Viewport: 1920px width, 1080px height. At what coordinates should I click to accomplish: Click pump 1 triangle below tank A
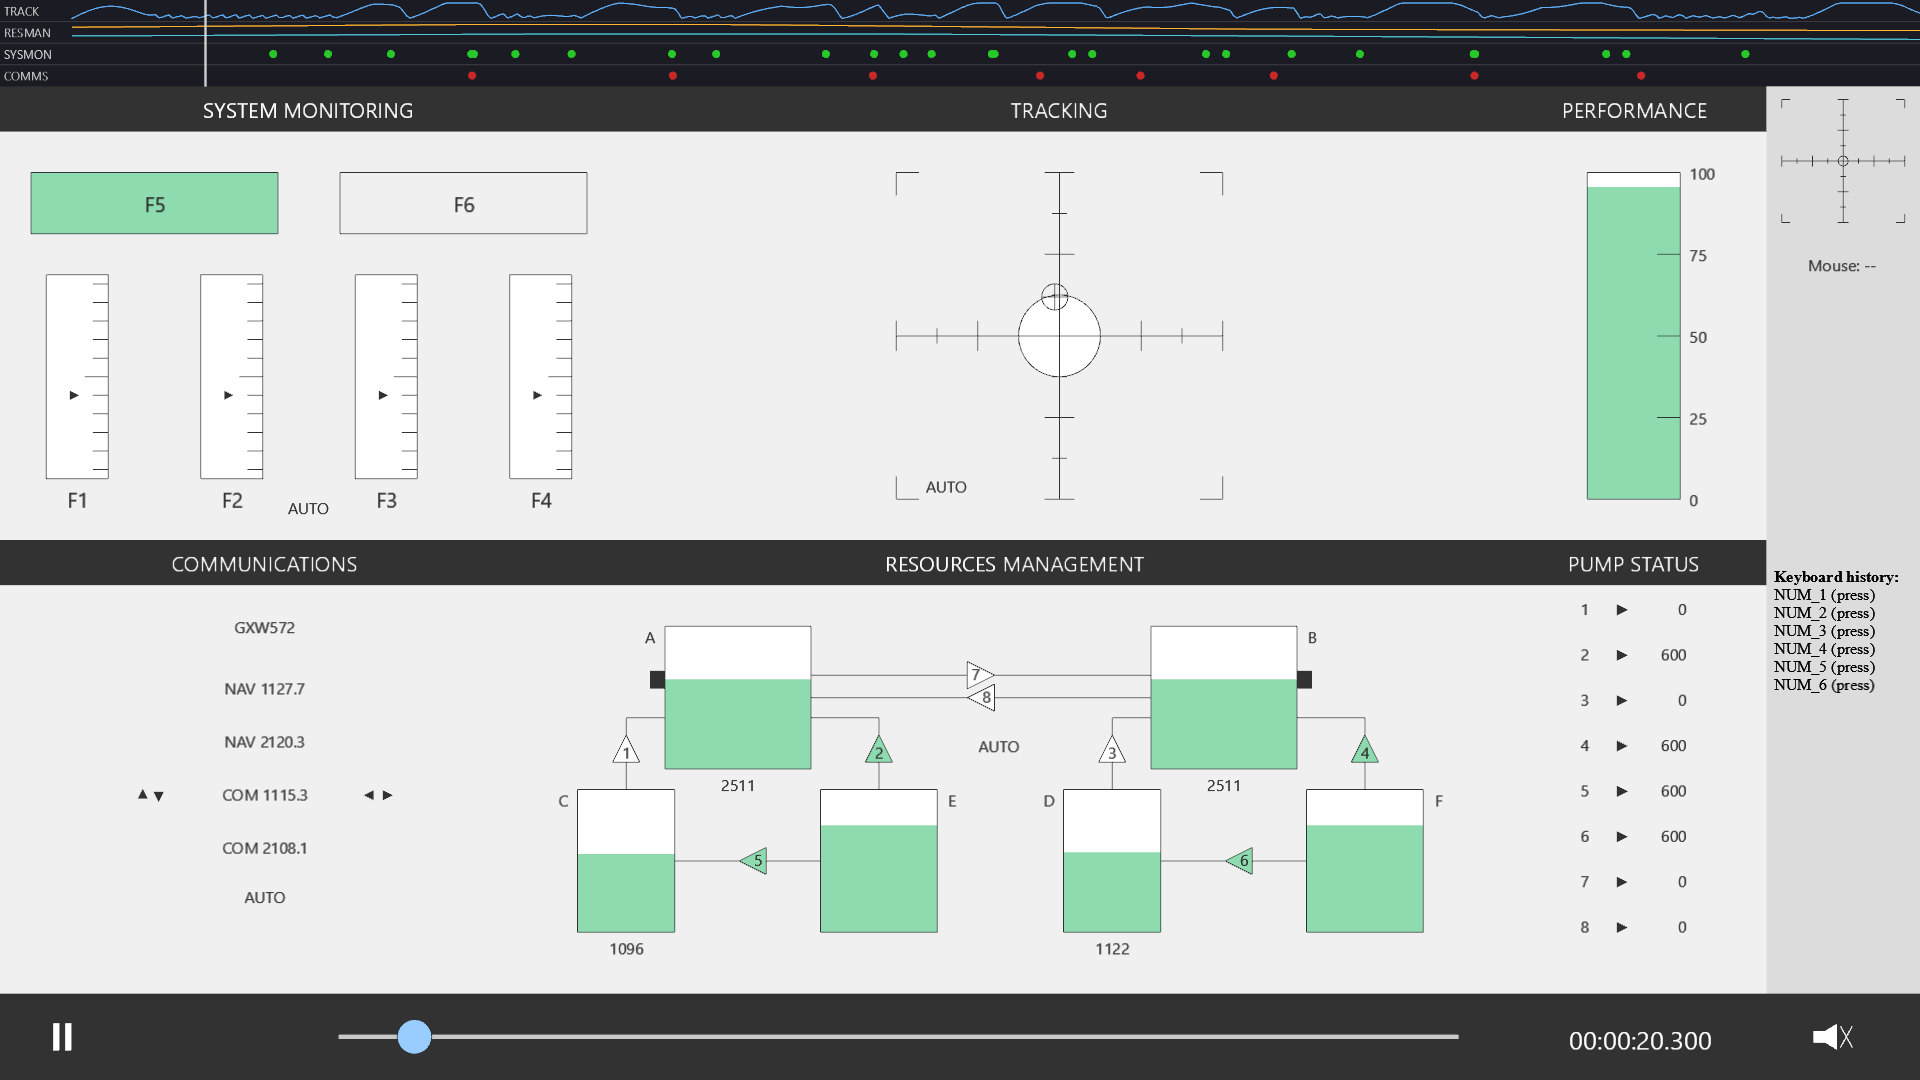point(626,750)
